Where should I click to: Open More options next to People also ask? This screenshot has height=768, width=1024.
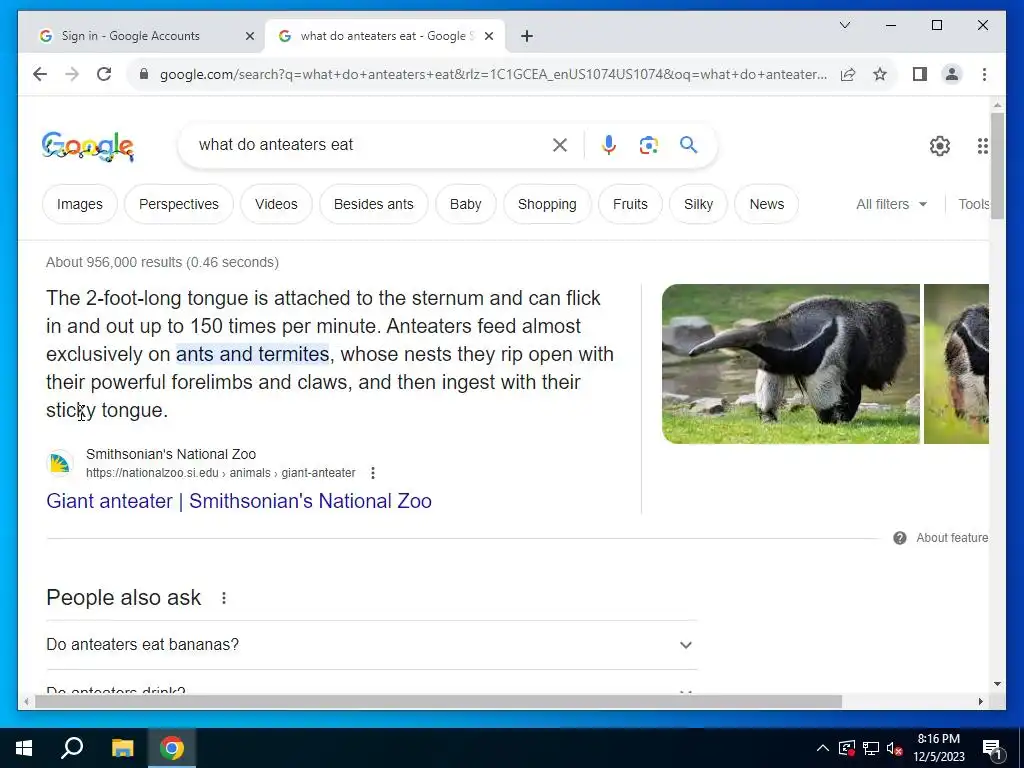point(223,598)
